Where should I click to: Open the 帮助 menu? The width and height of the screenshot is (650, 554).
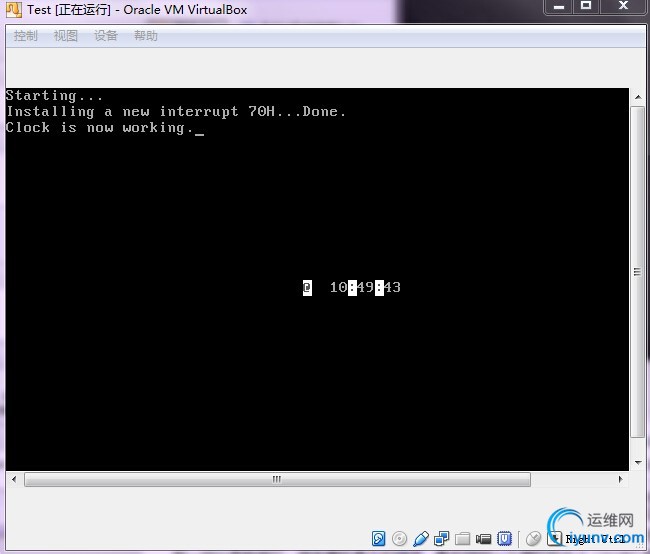[146, 36]
